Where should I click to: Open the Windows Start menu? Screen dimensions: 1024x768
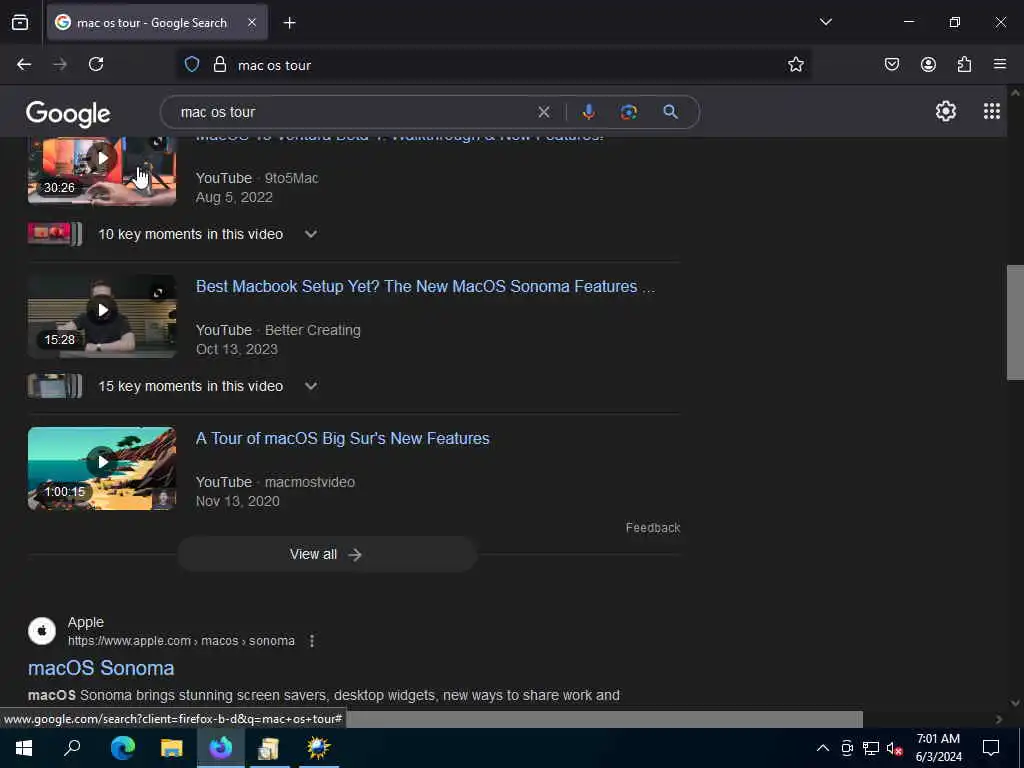(x=24, y=748)
